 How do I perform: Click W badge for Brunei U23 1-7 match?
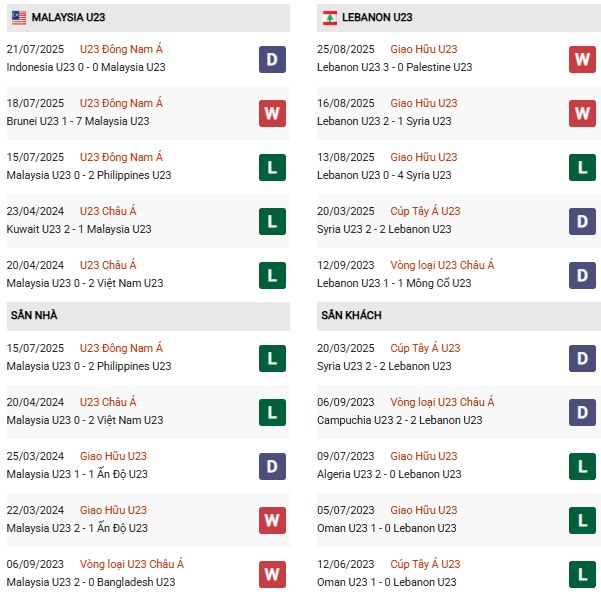coord(271,113)
